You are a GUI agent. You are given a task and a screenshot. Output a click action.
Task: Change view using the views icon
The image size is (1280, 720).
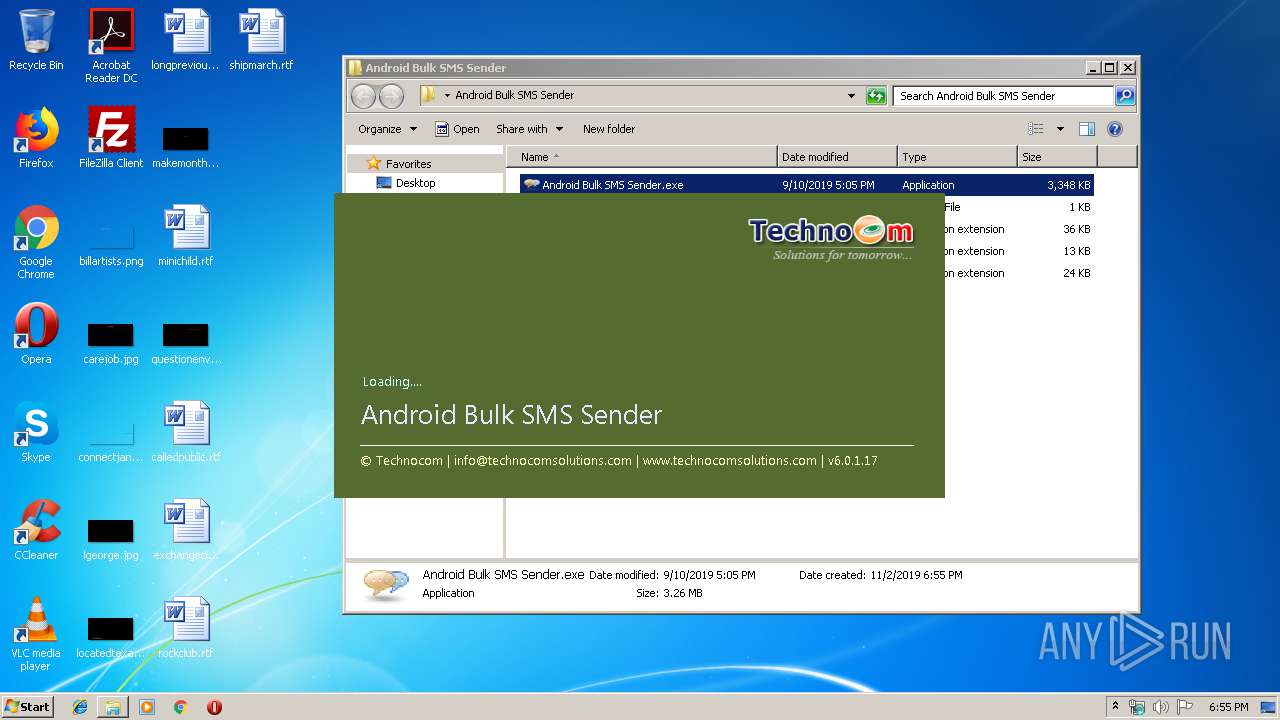pos(1036,129)
